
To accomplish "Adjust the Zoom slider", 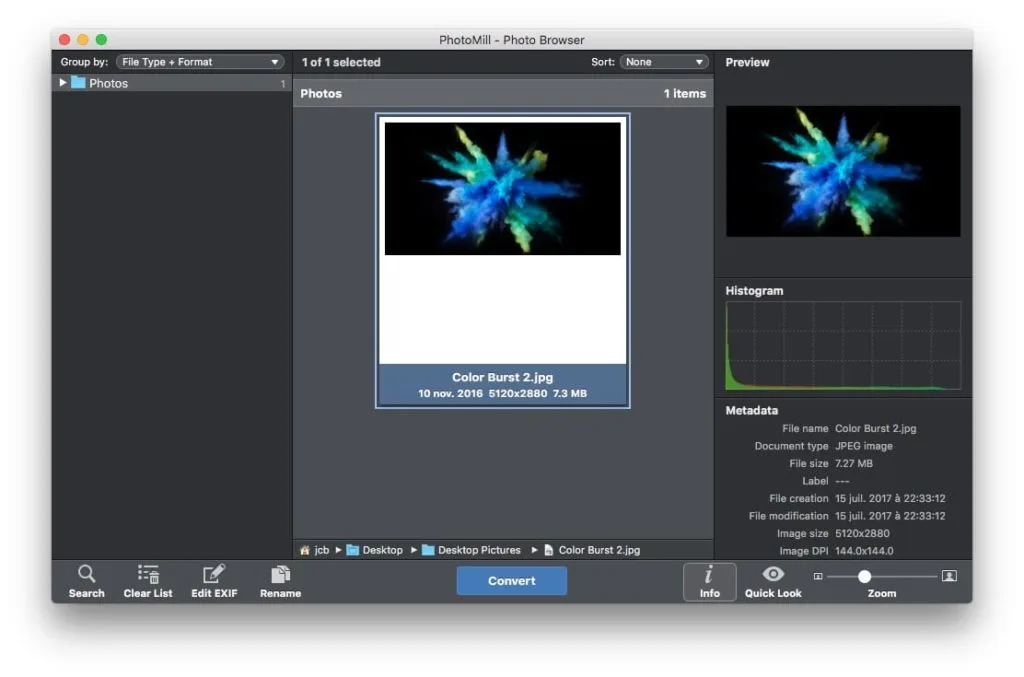I will point(865,576).
